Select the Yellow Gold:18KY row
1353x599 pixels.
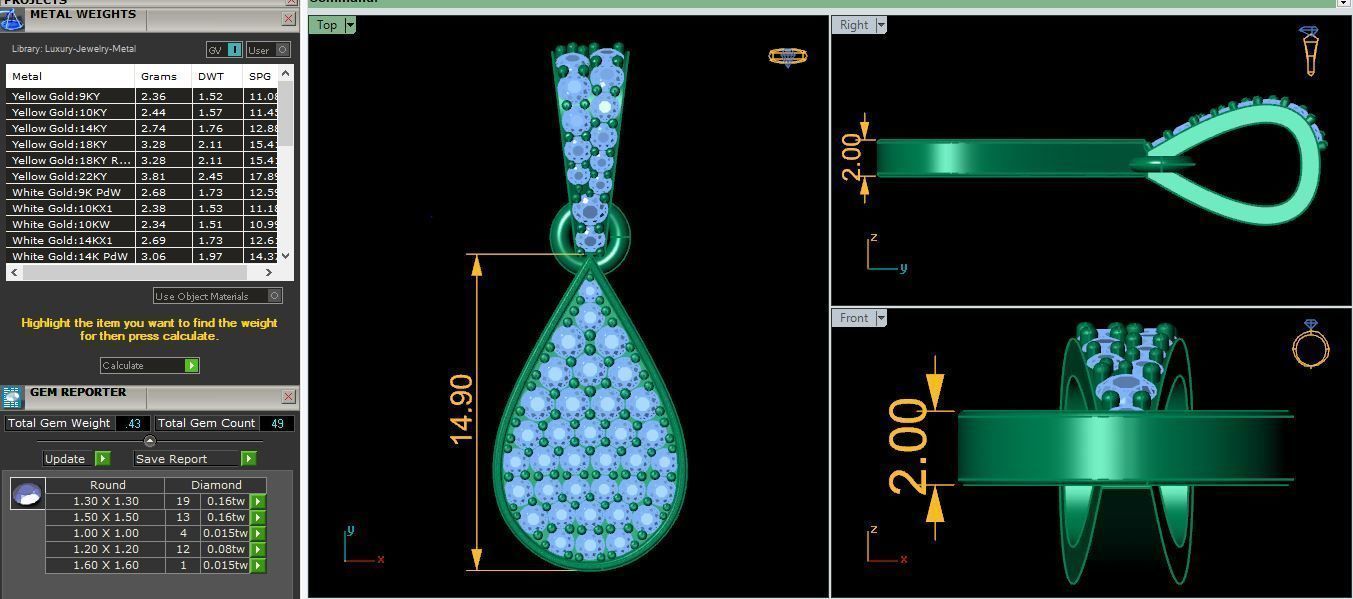(x=142, y=144)
